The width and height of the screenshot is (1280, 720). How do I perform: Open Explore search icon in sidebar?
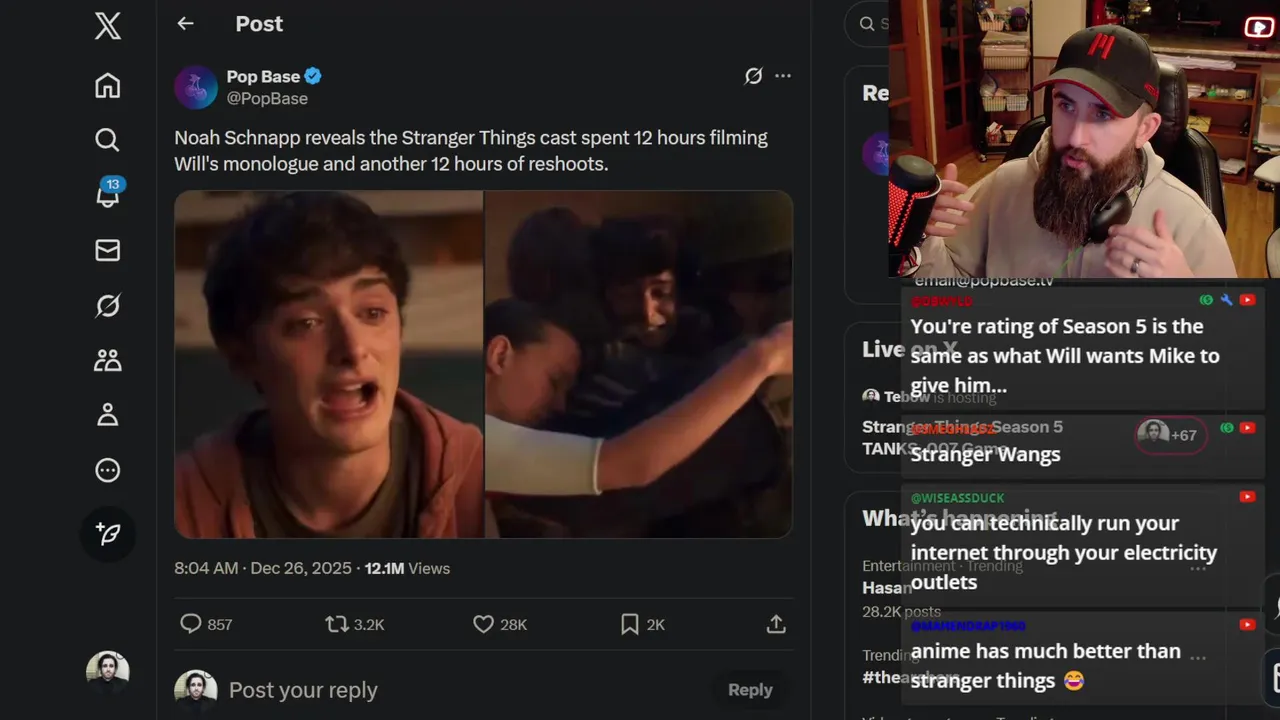[108, 140]
